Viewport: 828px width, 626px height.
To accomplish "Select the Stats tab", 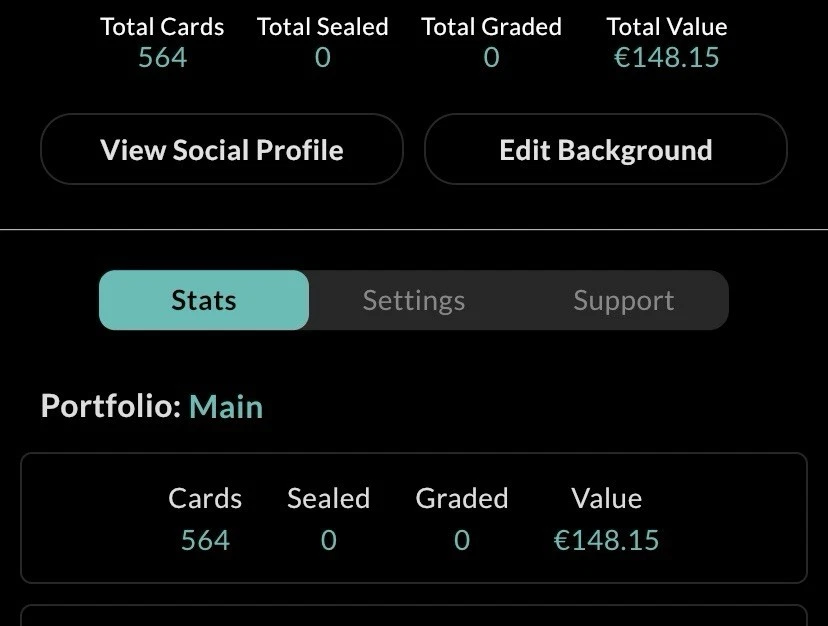I will tap(204, 300).
